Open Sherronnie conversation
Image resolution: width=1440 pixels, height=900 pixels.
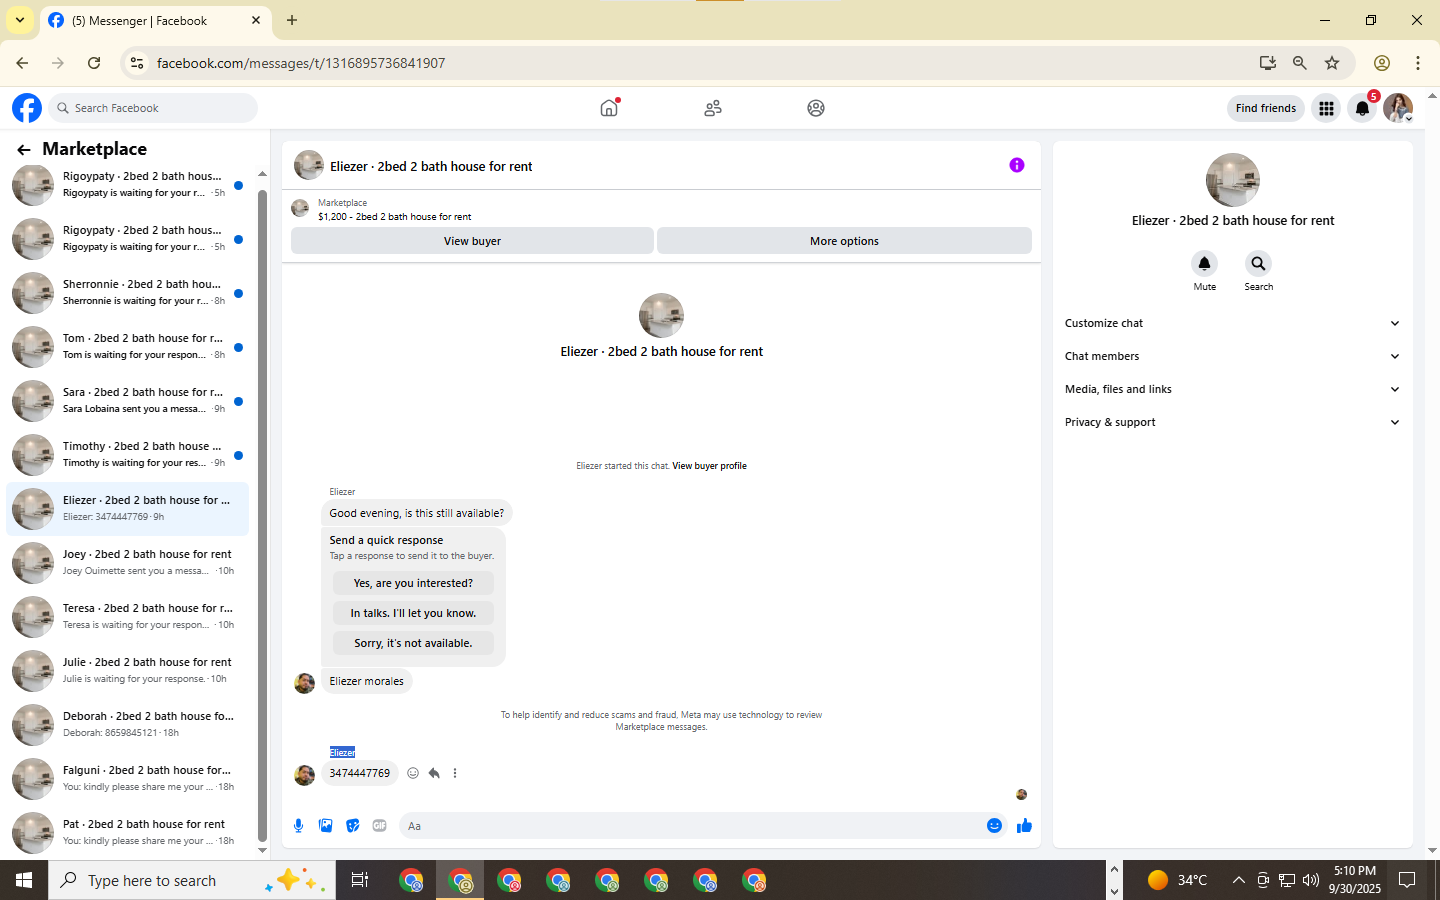coord(128,293)
